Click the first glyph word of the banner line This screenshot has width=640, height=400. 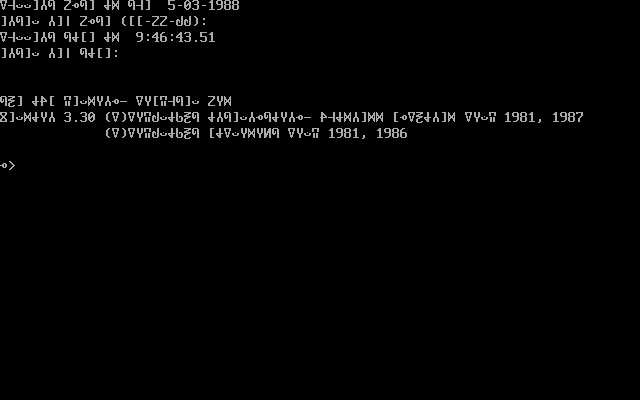tap(12, 101)
